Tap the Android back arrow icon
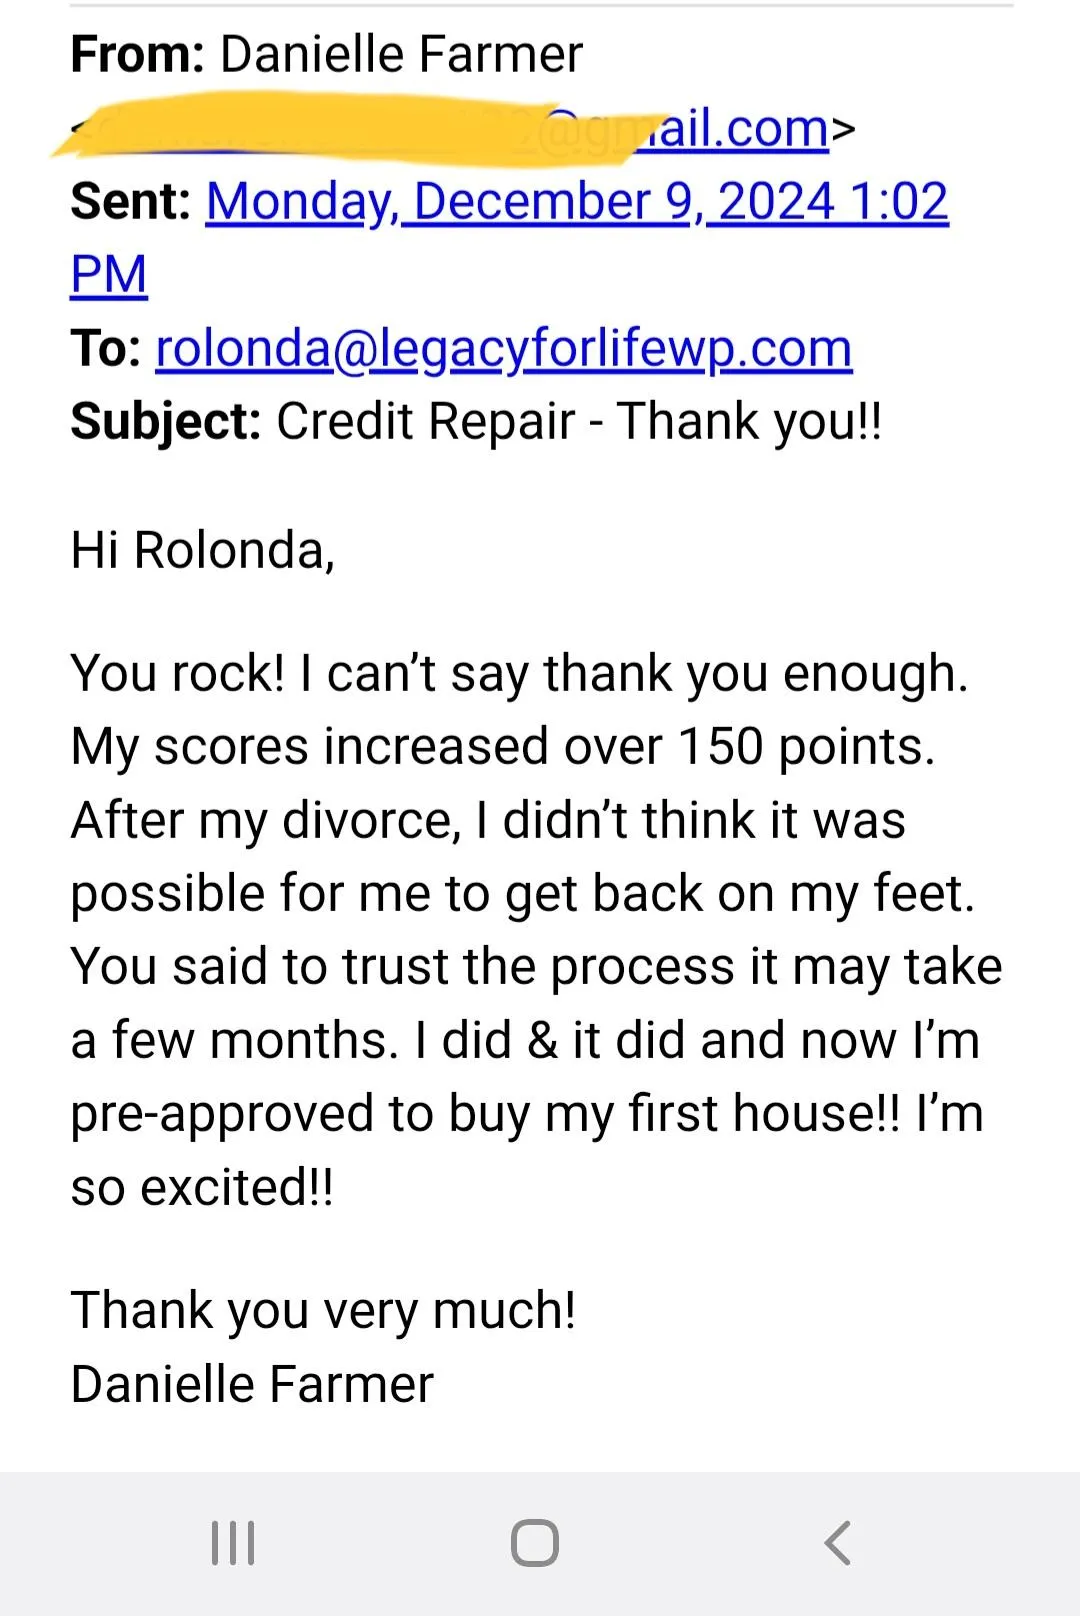Screen dimensions: 1080x1616 click(x=838, y=1543)
